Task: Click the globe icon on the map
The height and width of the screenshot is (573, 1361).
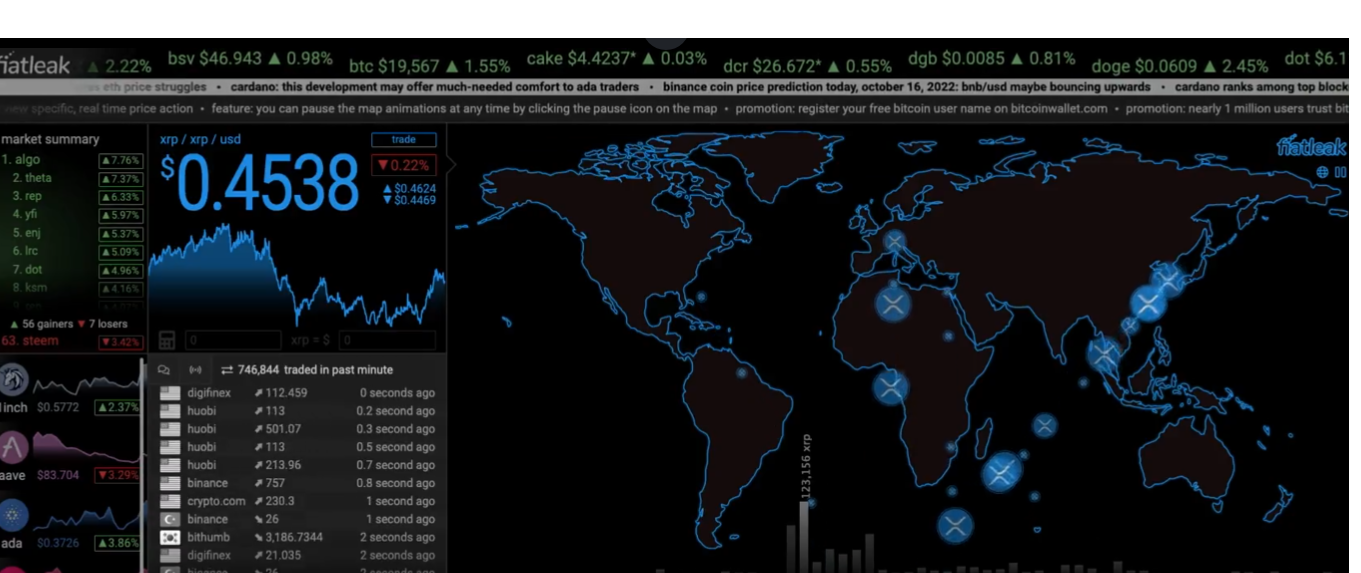Action: click(x=1322, y=172)
